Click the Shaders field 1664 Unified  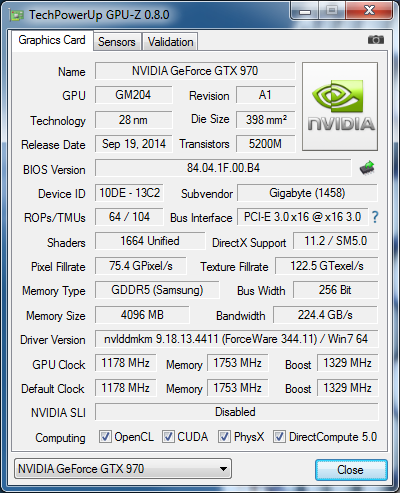coord(150,241)
